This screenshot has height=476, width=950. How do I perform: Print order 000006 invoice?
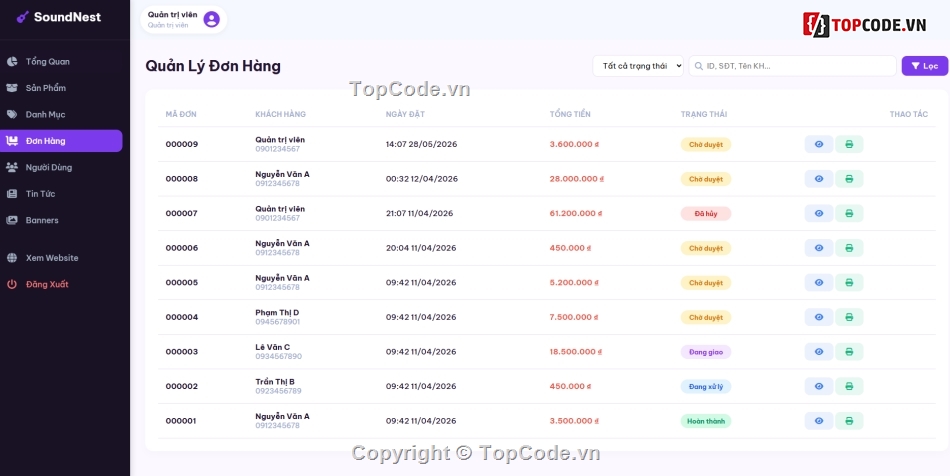[849, 248]
